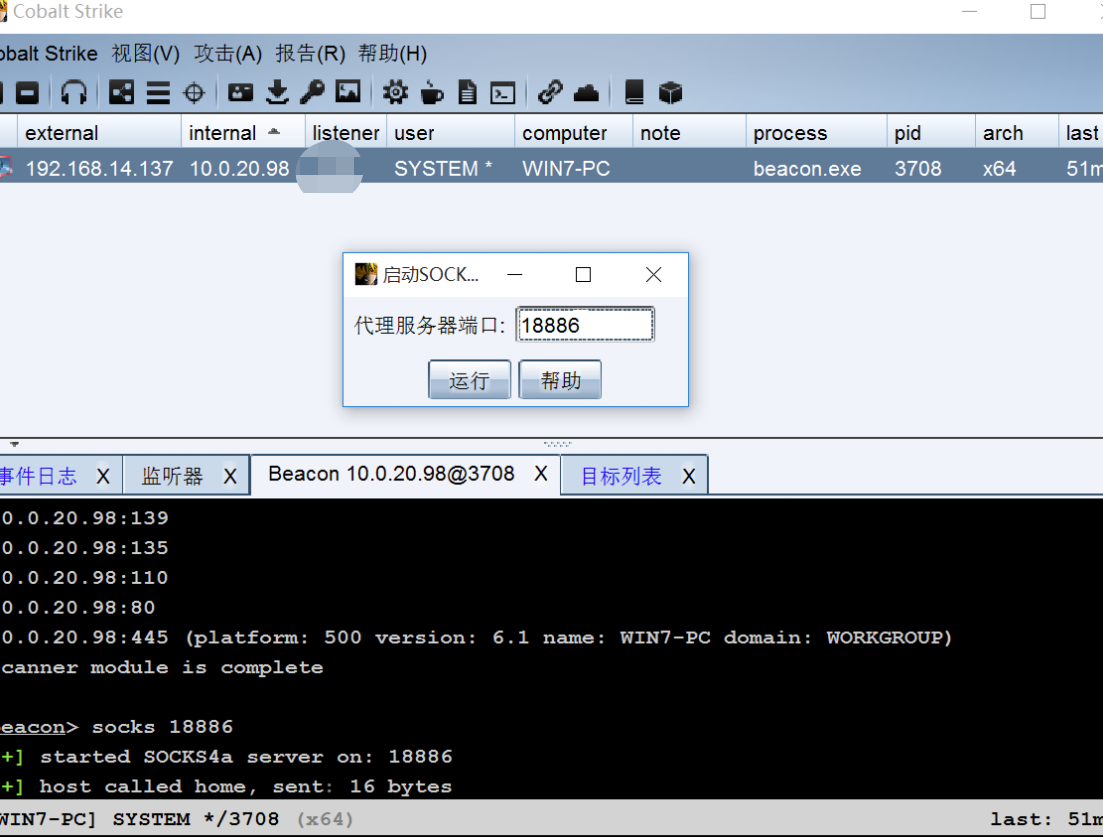Host a file (document icon)
This screenshot has width=1103, height=837.
[467, 91]
